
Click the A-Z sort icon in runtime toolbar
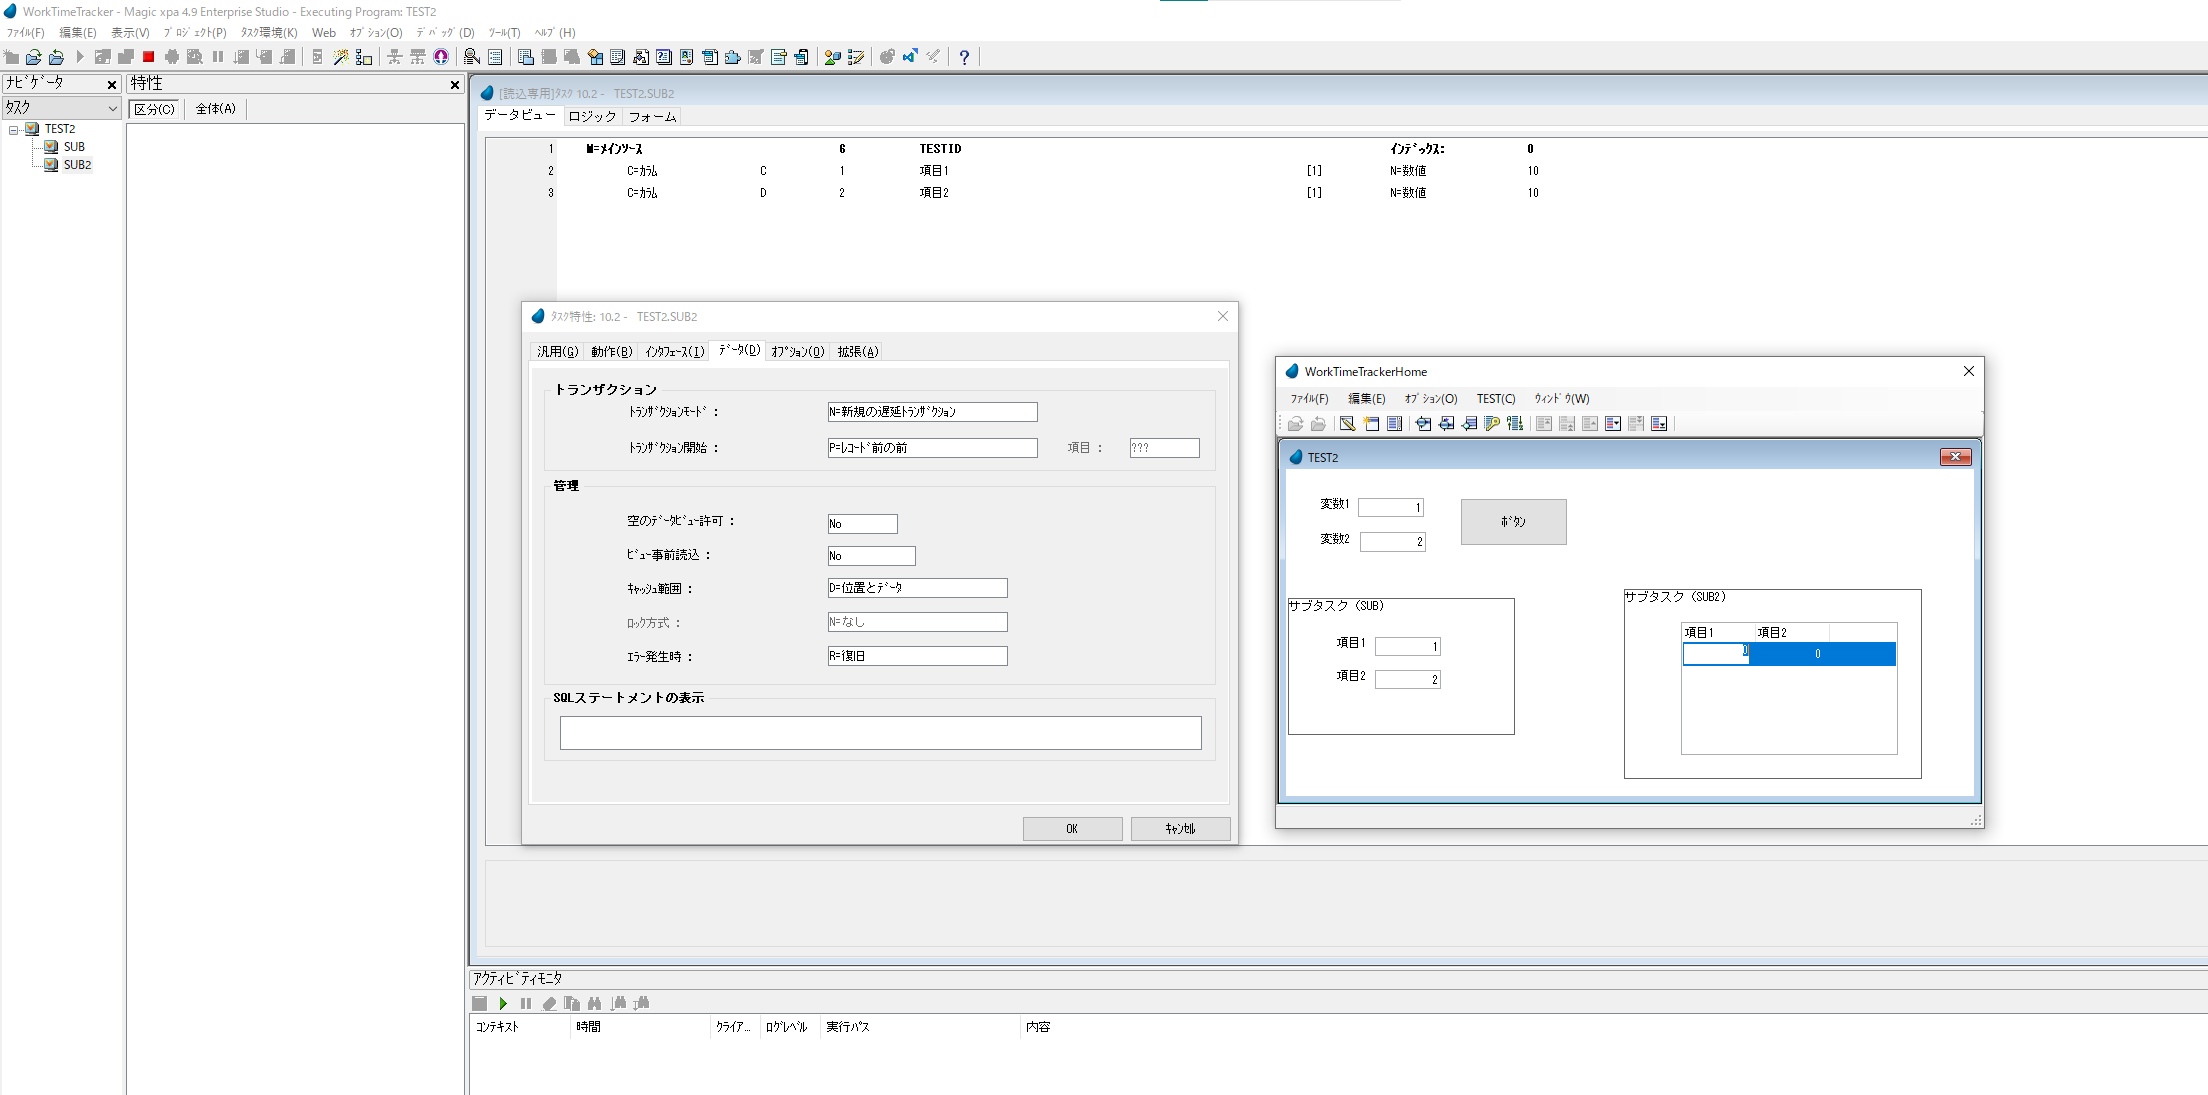pos(1515,424)
